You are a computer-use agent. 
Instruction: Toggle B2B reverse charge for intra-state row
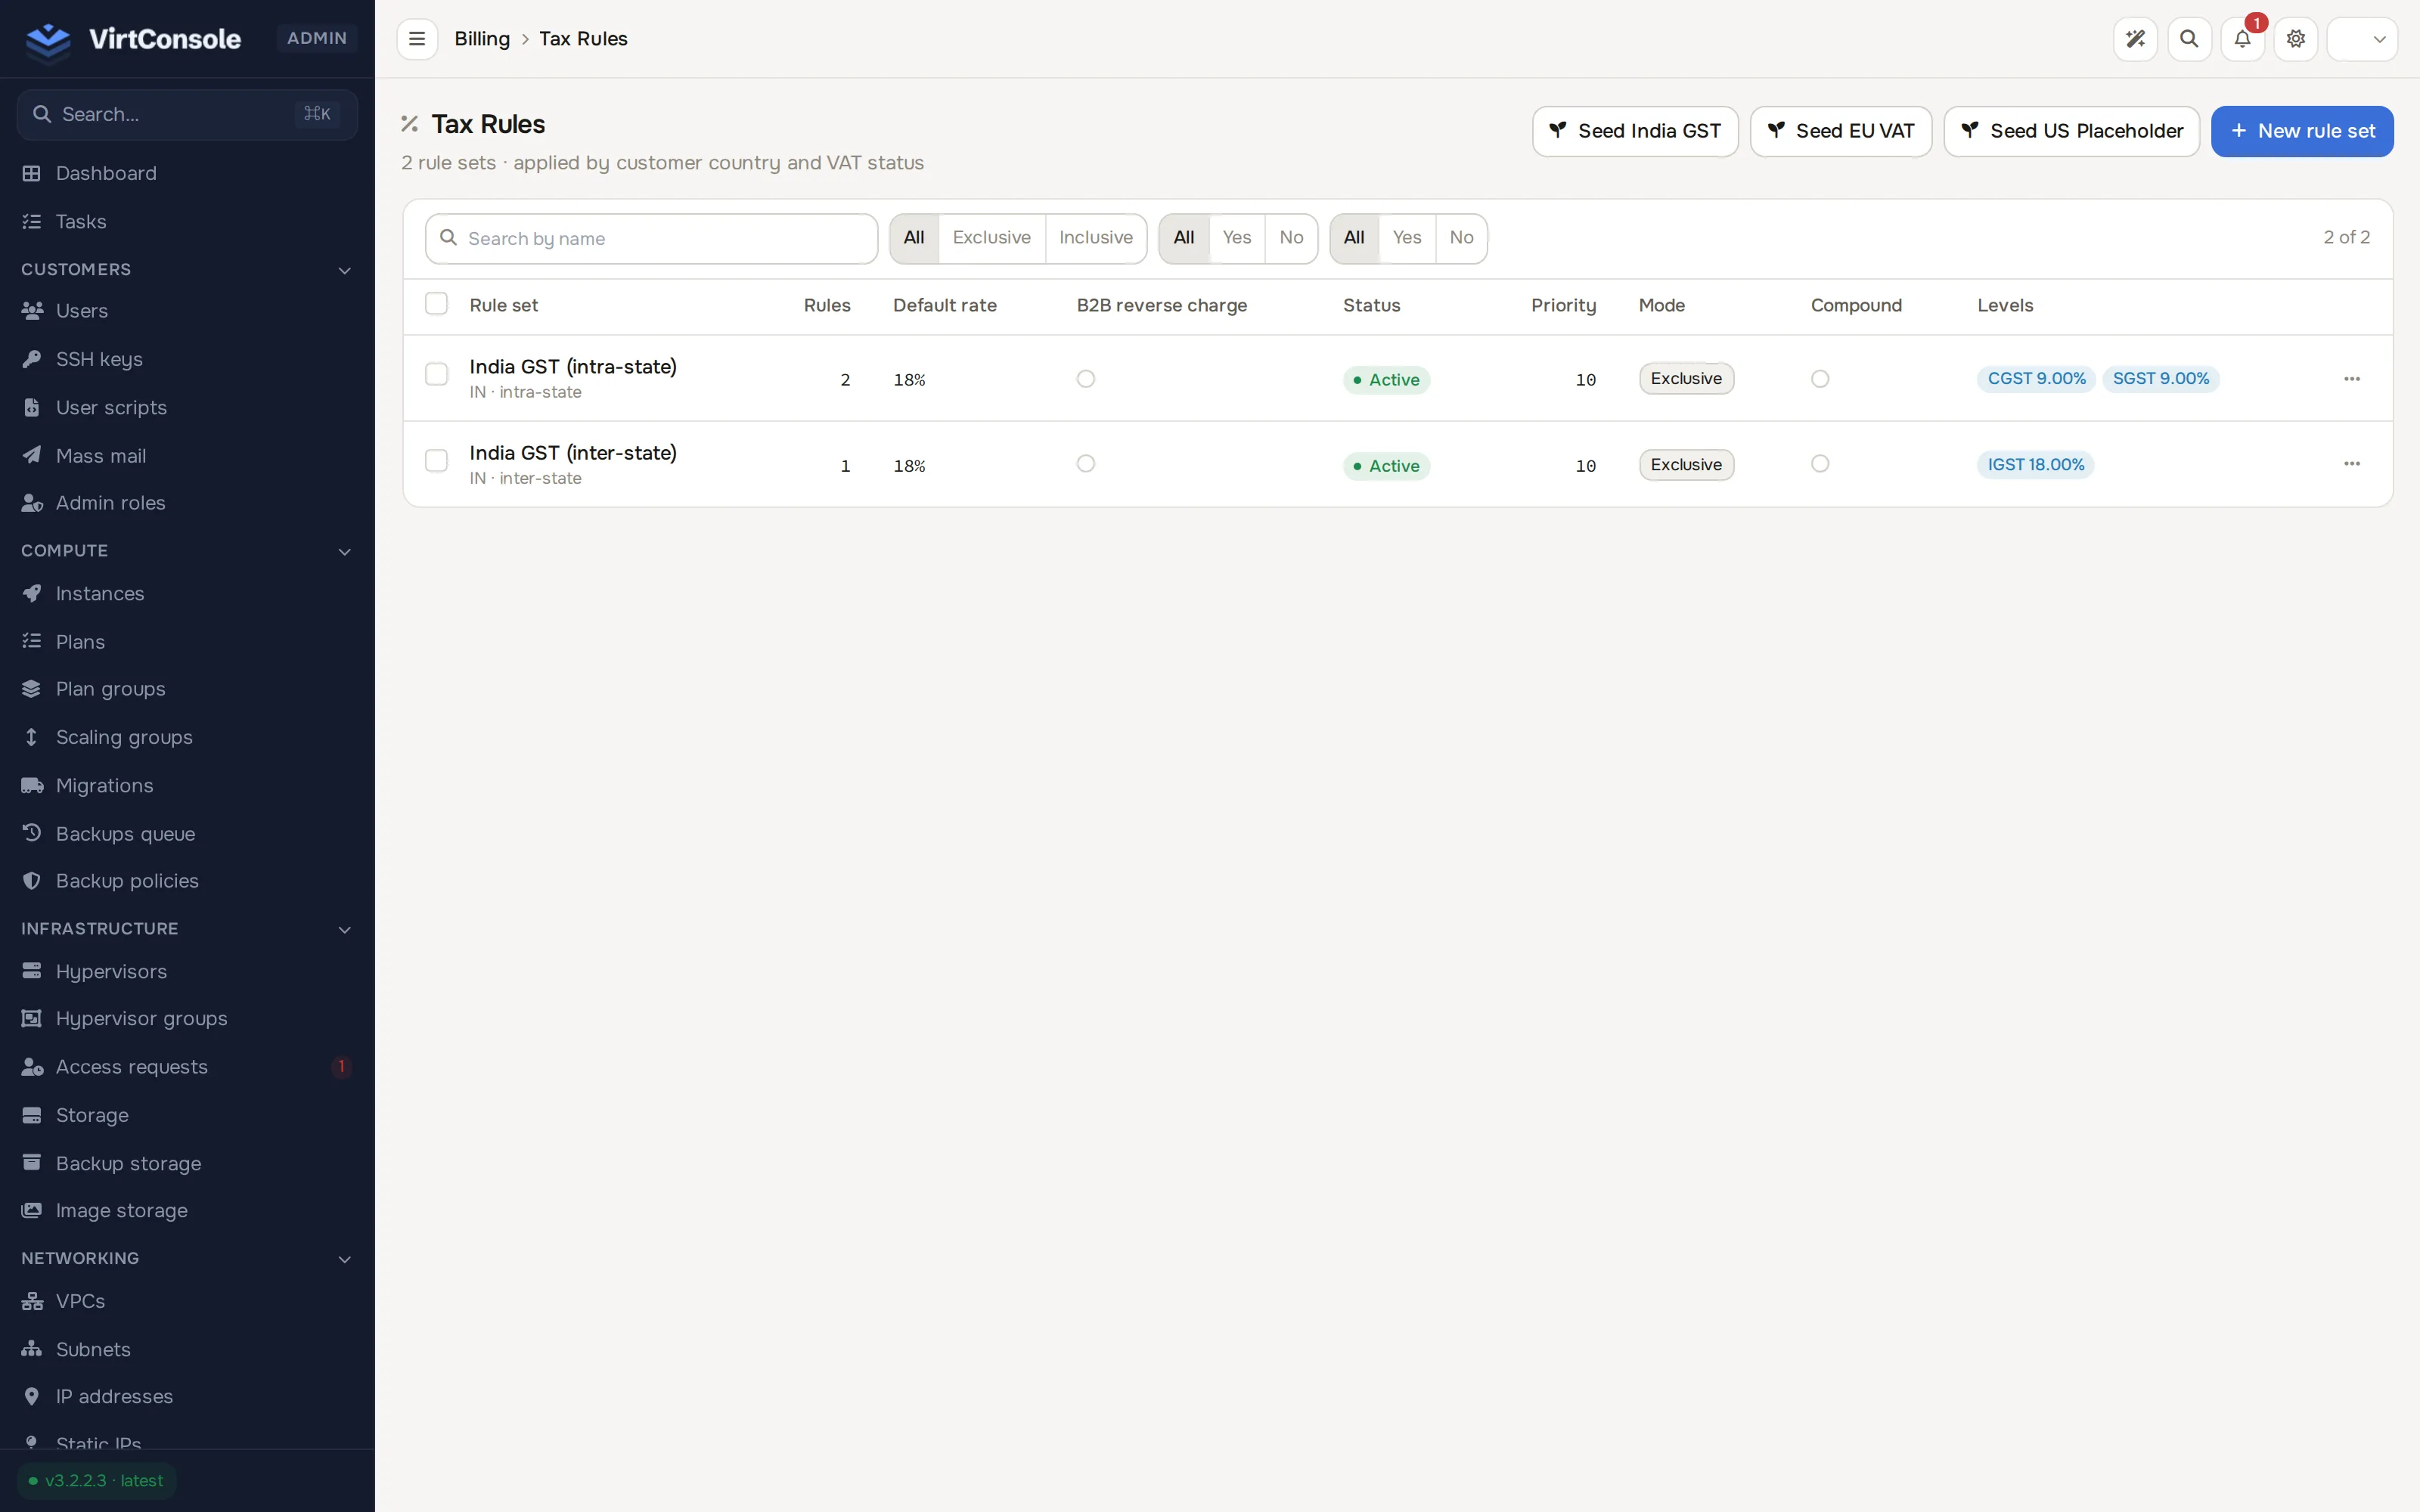click(x=1086, y=379)
